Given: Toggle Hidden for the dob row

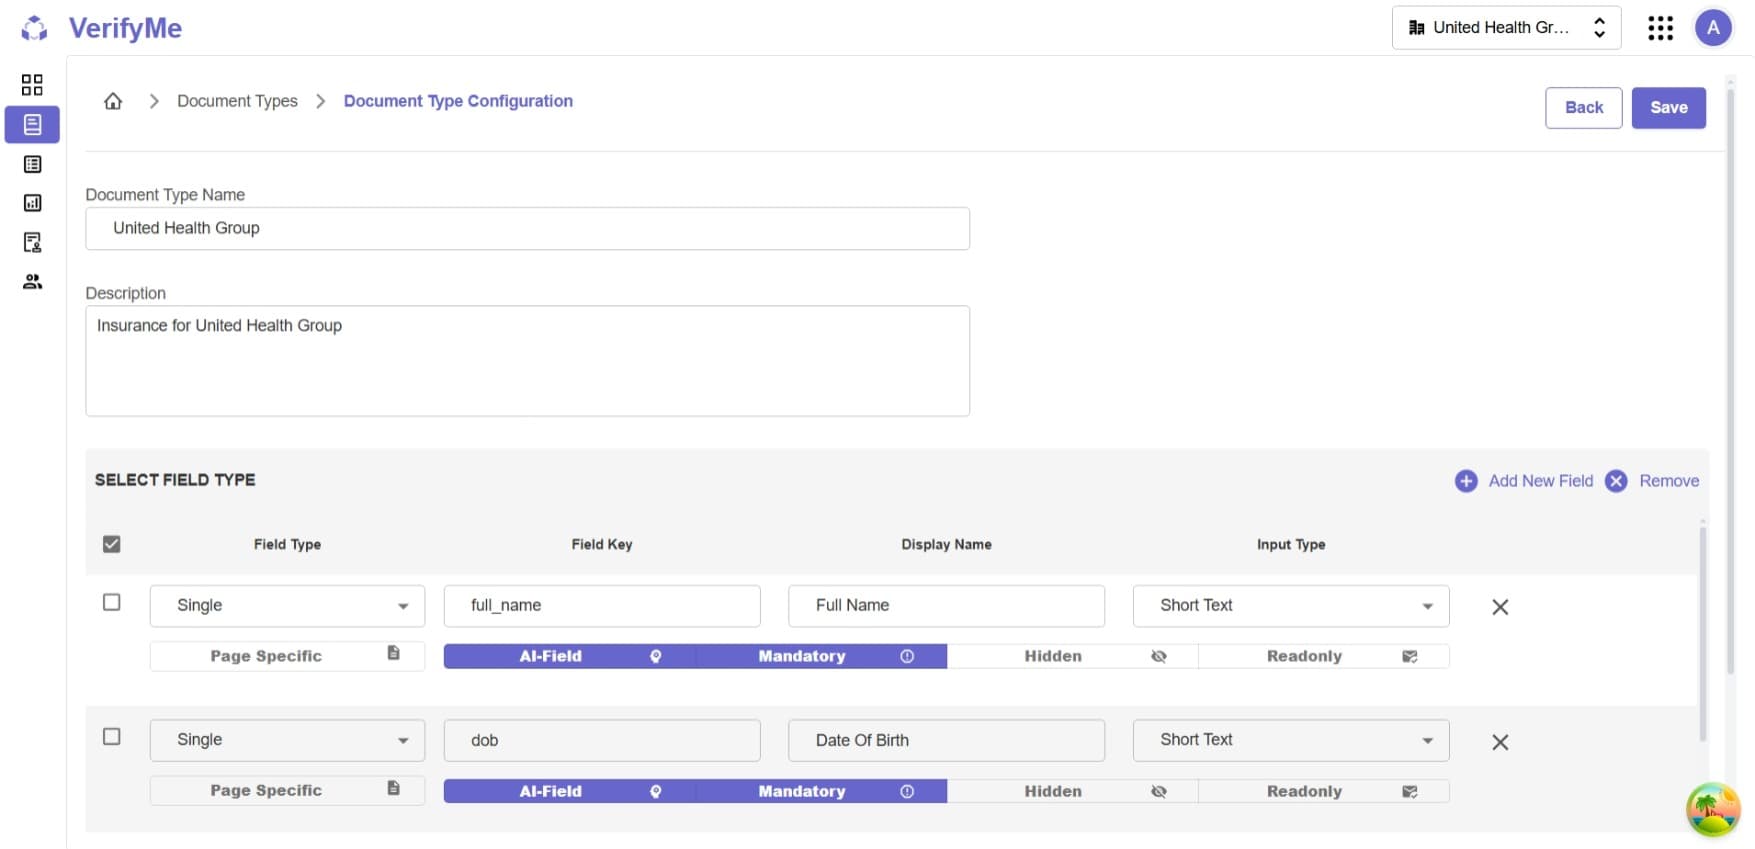Looking at the screenshot, I should click(1073, 791).
